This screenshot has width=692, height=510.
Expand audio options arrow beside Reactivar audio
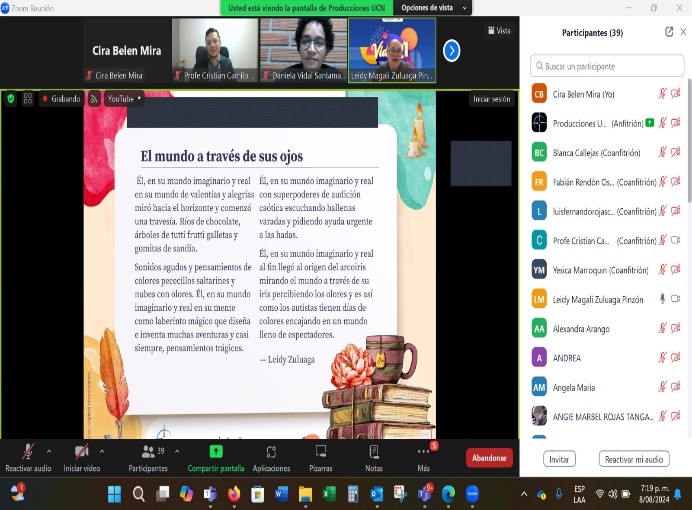(x=49, y=451)
